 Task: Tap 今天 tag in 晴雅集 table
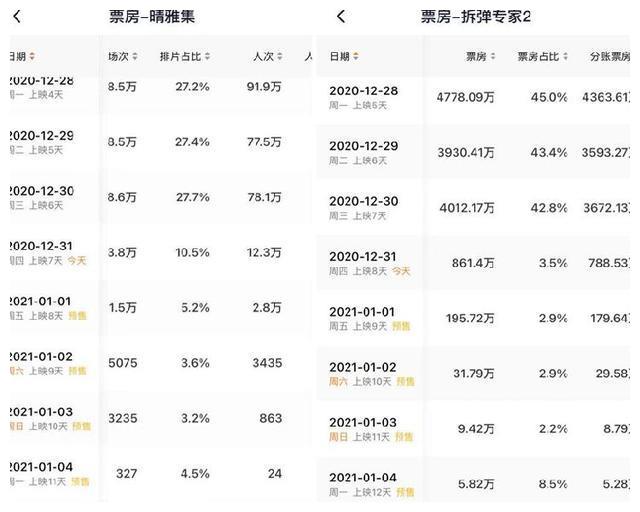coord(77,260)
